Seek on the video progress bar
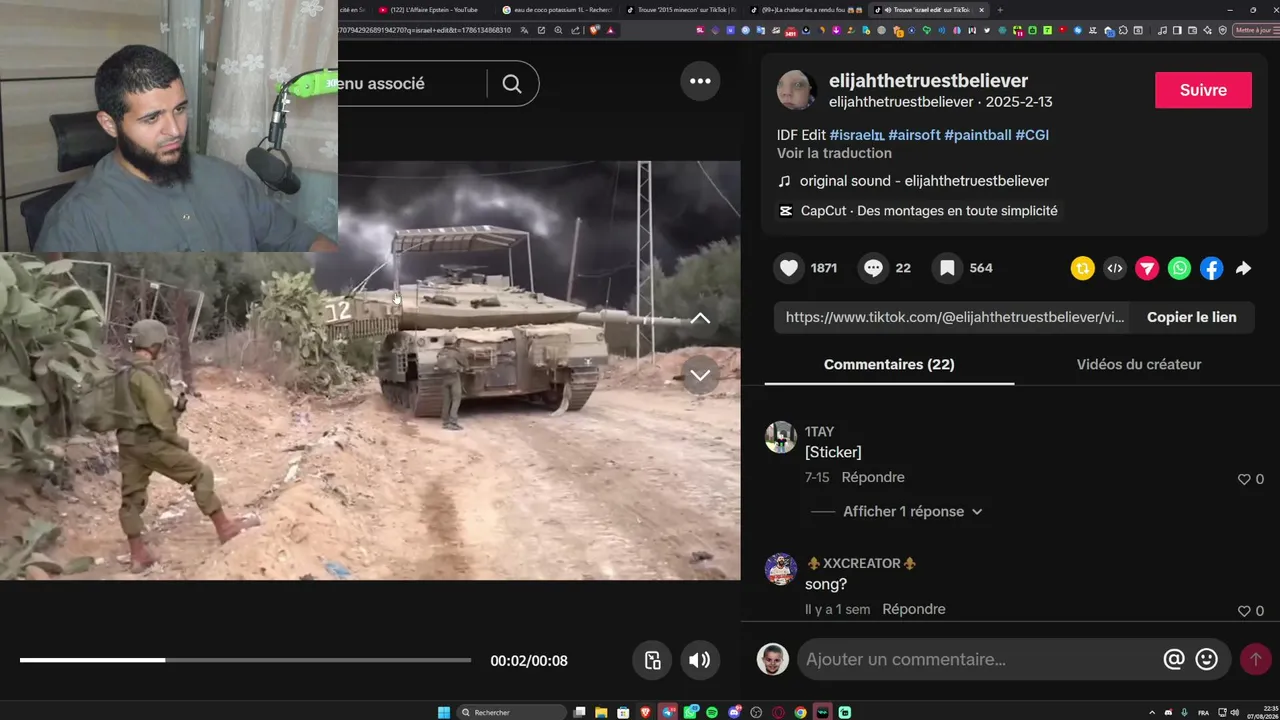1280x720 pixels. [x=245, y=660]
